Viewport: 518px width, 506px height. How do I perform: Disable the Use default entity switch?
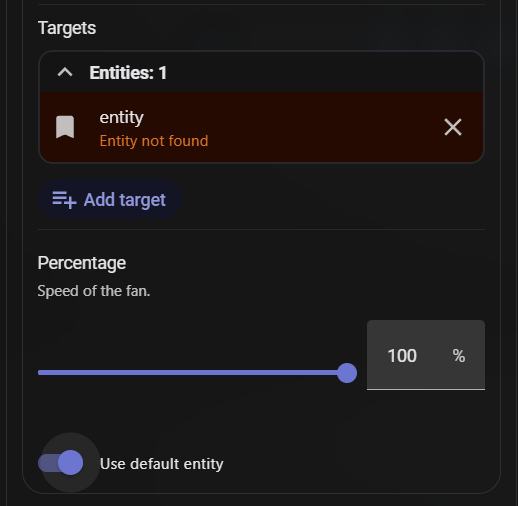point(61,463)
